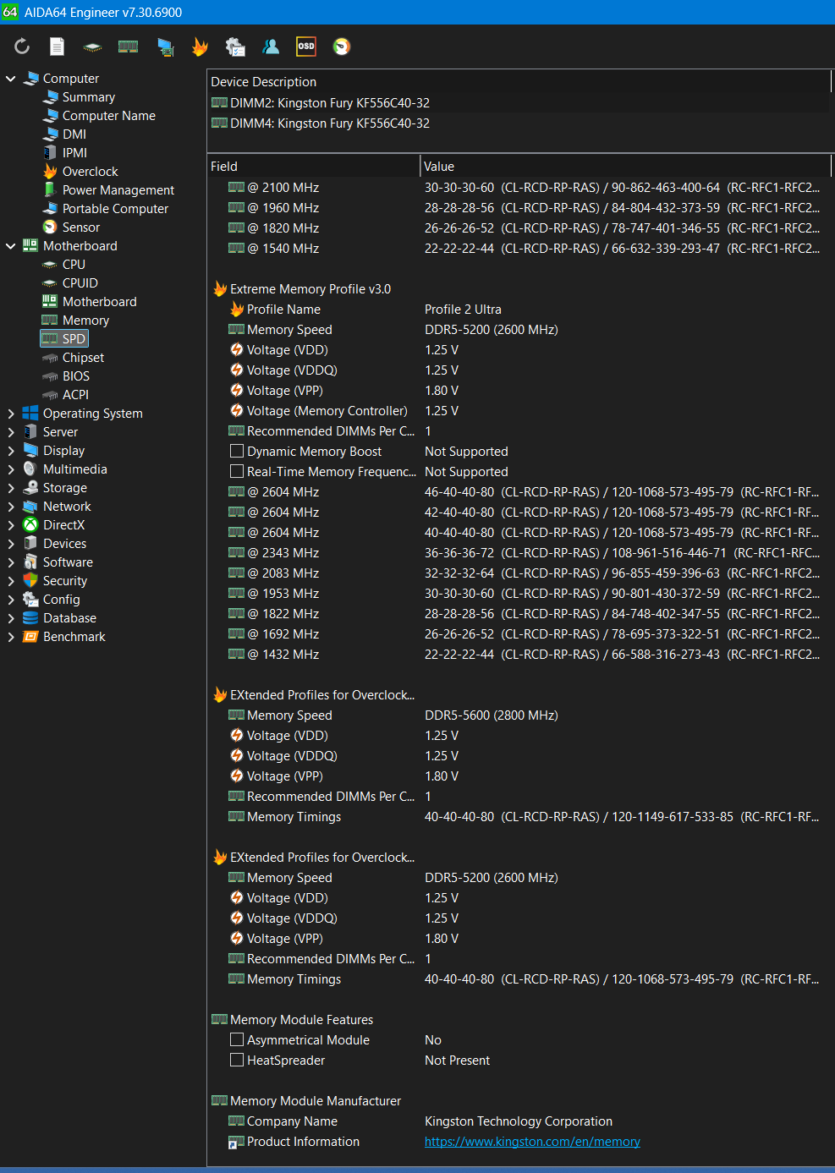Expand the Storage tree node
This screenshot has height=1173, width=835.
pos(10,488)
